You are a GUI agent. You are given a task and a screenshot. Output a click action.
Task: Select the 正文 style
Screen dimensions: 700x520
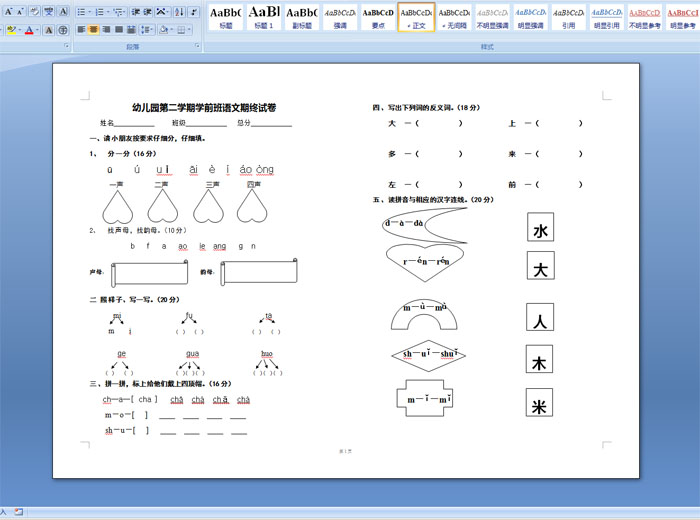(x=416, y=18)
